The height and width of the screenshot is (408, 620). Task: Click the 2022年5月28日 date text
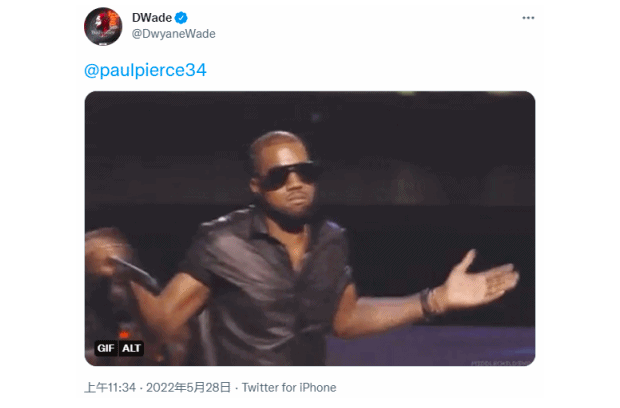(x=188, y=387)
